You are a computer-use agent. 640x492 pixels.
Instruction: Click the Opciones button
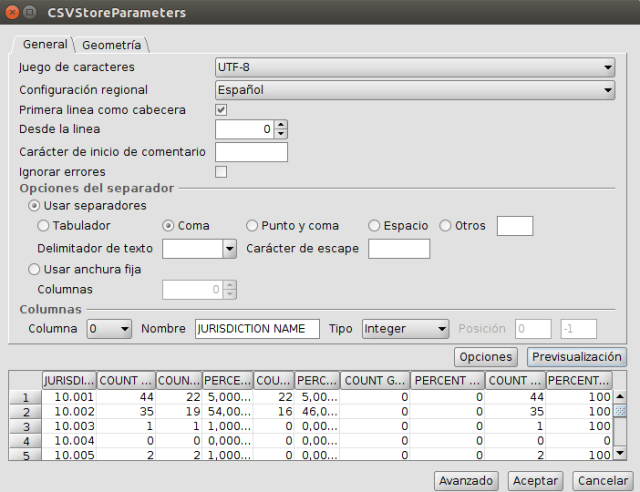[485, 357]
